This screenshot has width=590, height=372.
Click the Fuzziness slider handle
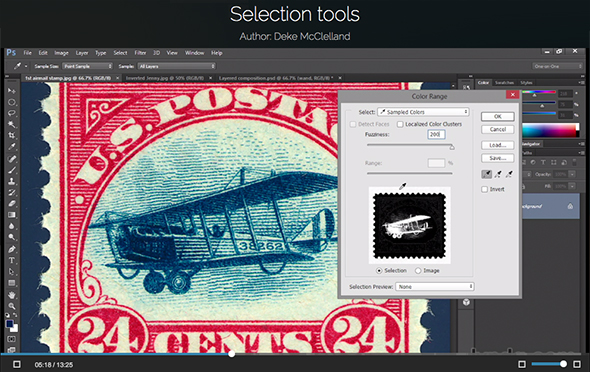(452, 147)
